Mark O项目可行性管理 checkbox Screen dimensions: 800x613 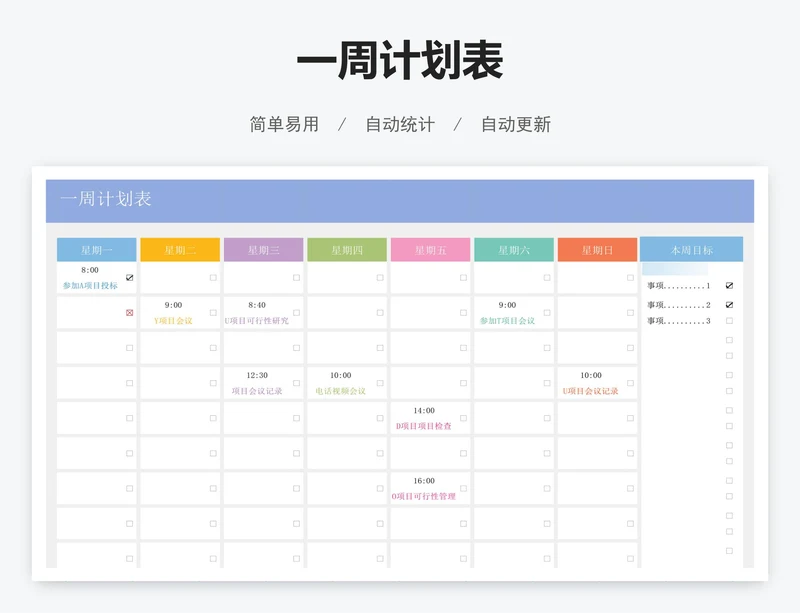(463, 488)
